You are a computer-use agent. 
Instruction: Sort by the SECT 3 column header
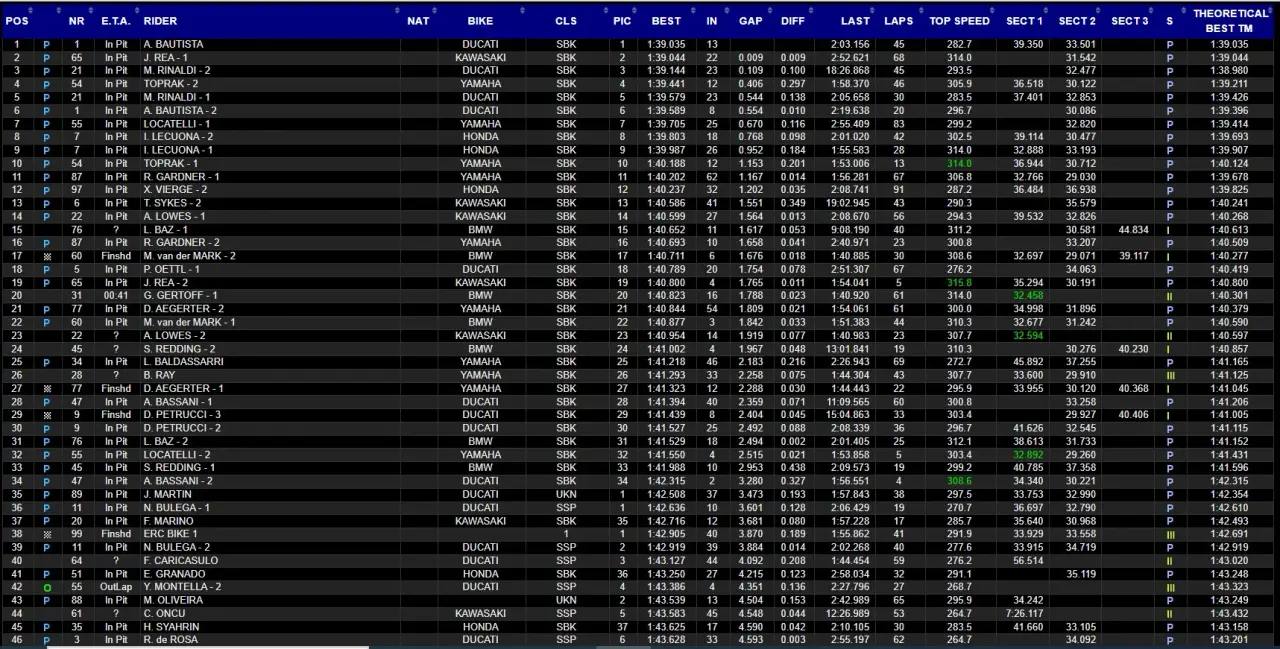tap(1130, 21)
